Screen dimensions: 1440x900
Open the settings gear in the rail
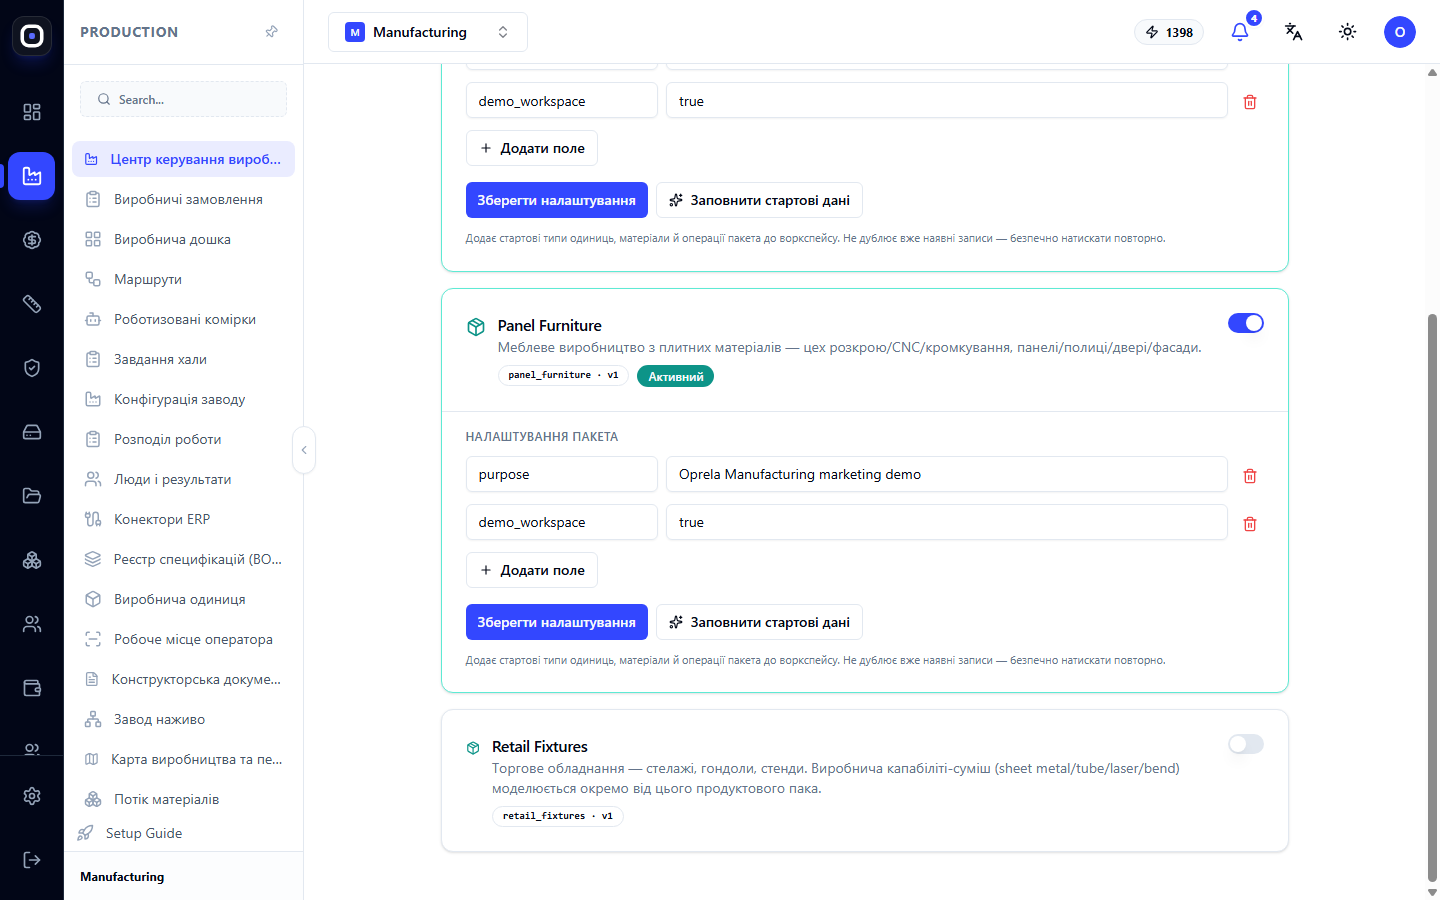click(x=32, y=796)
